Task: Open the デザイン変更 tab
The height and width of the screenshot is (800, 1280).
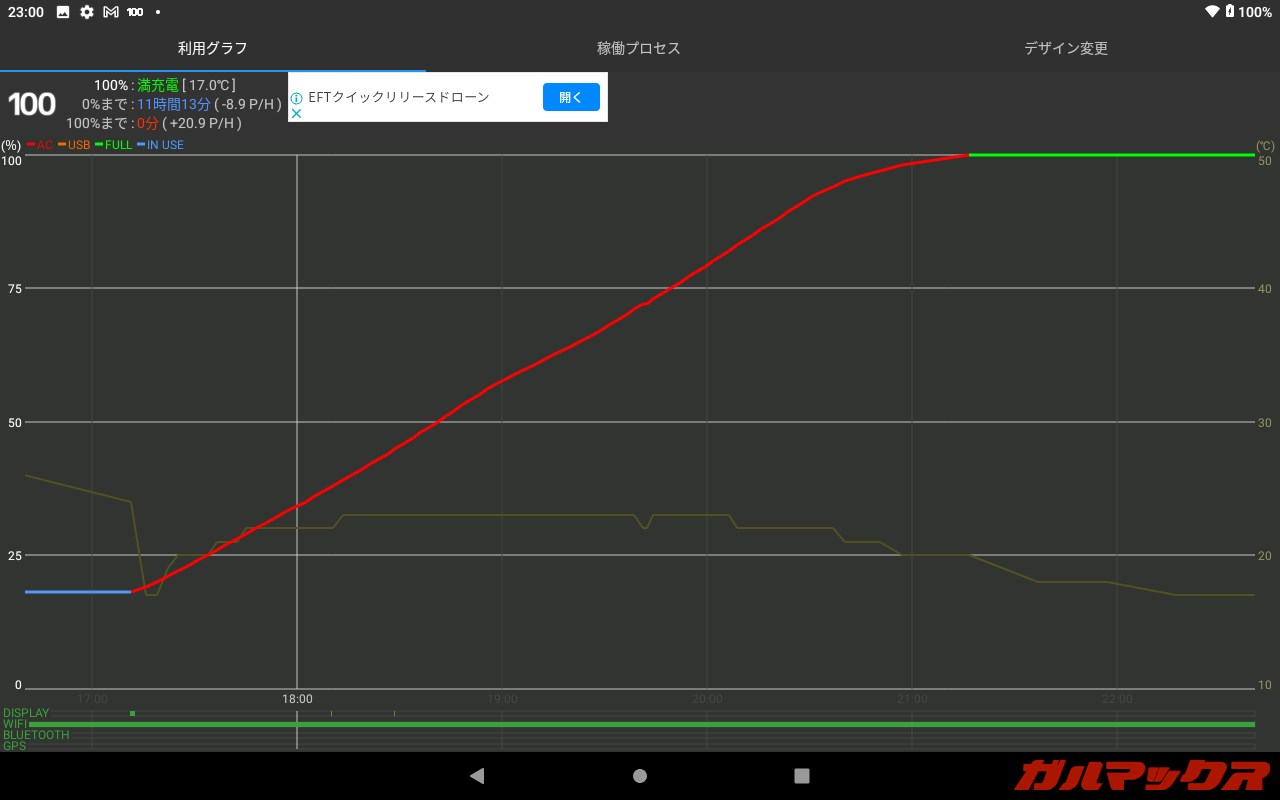Action: pyautogui.click(x=1066, y=47)
